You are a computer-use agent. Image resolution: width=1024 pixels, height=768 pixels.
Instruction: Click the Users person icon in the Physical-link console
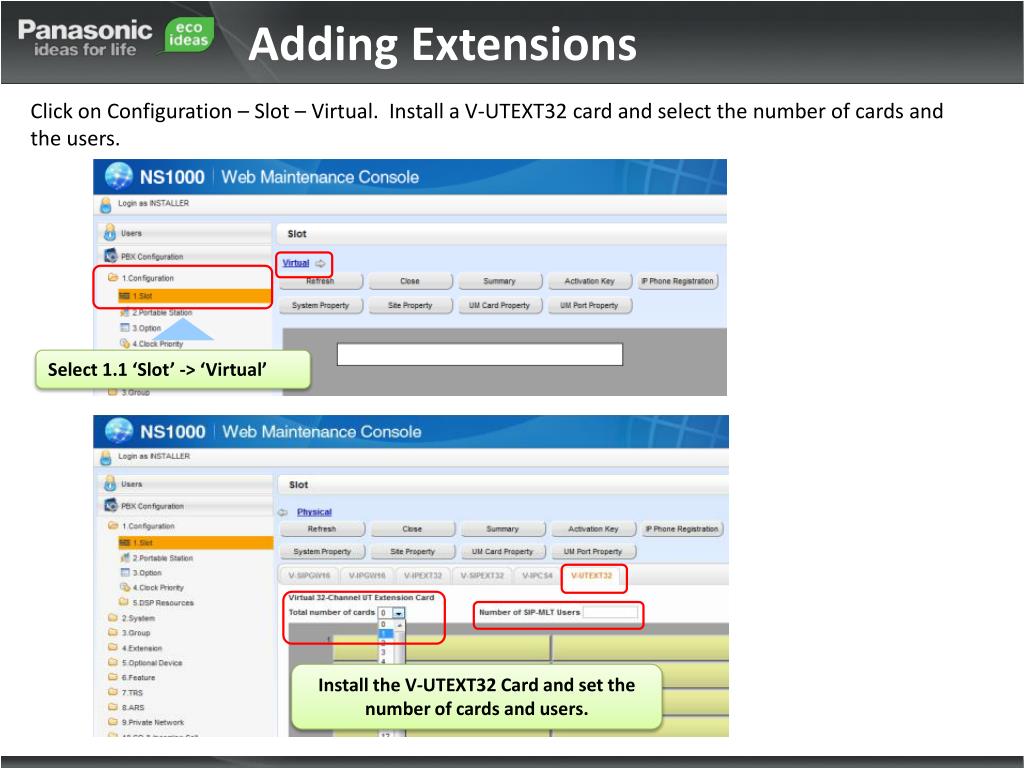point(110,484)
